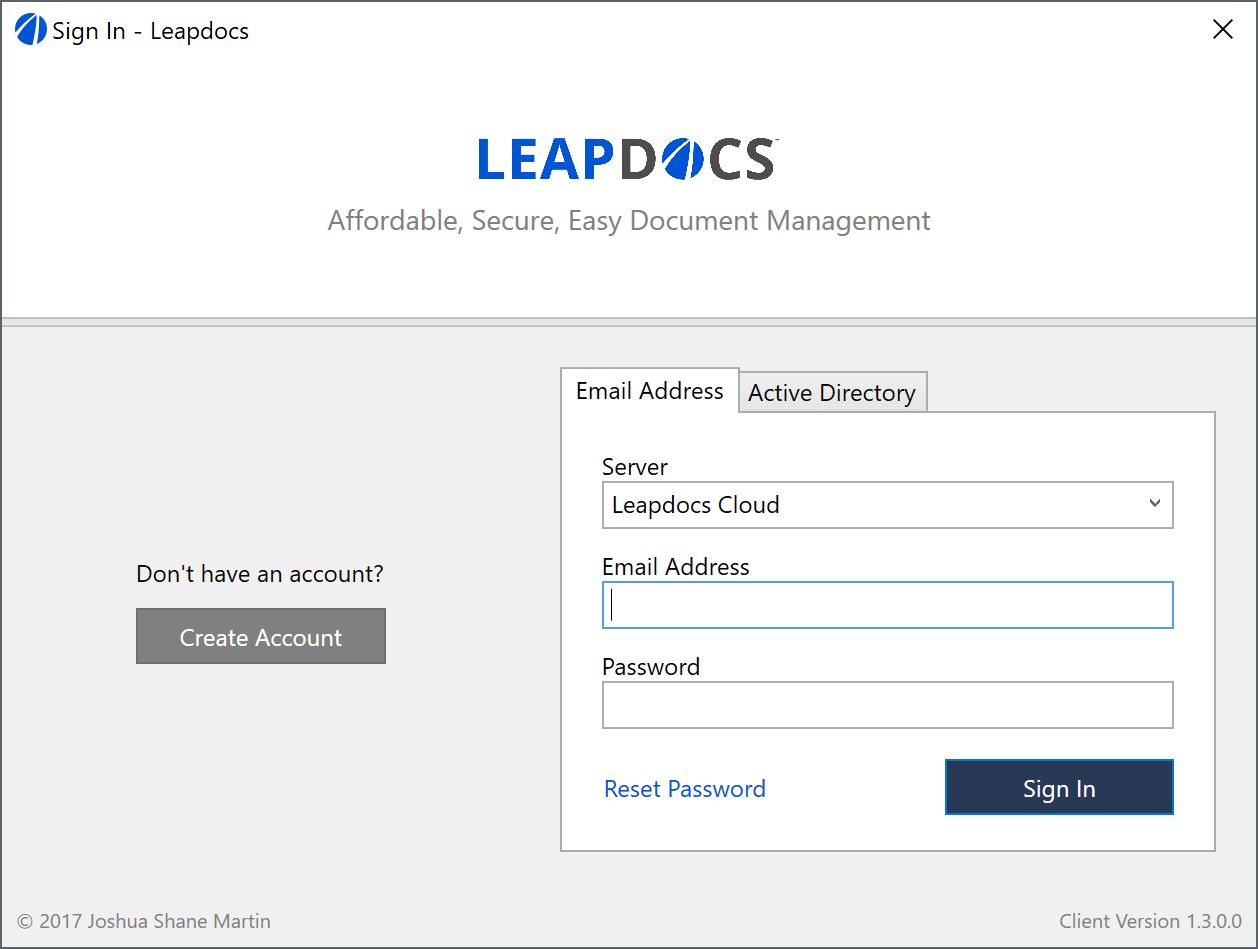
Task: Open the Server dropdown list
Action: tap(887, 505)
